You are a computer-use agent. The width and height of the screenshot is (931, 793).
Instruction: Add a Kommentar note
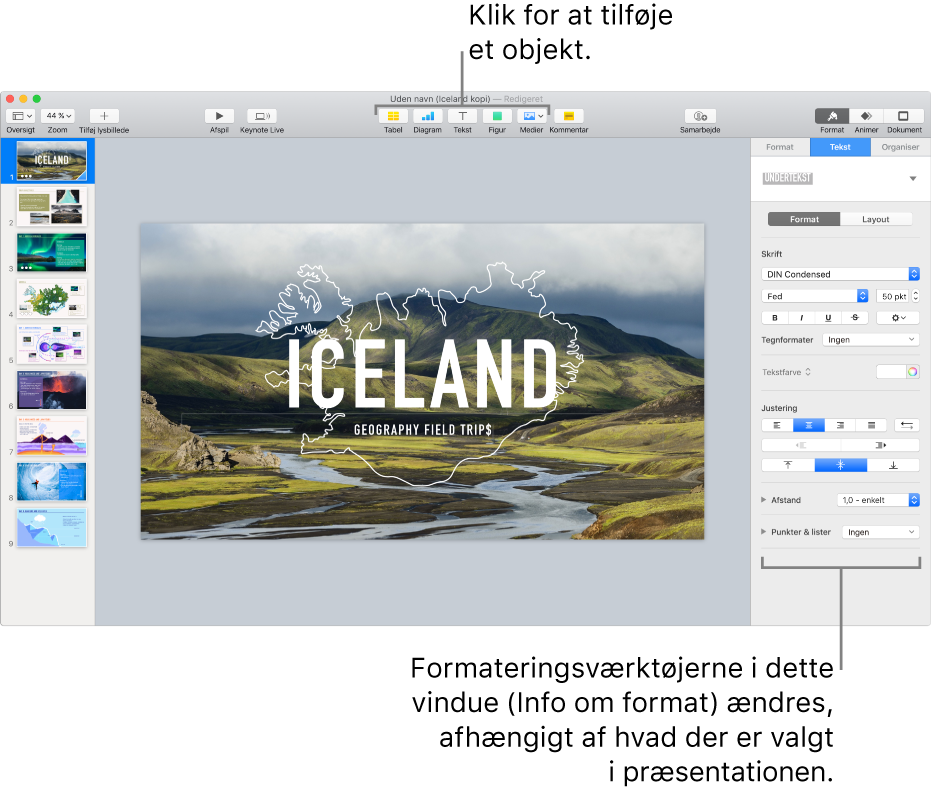point(568,116)
